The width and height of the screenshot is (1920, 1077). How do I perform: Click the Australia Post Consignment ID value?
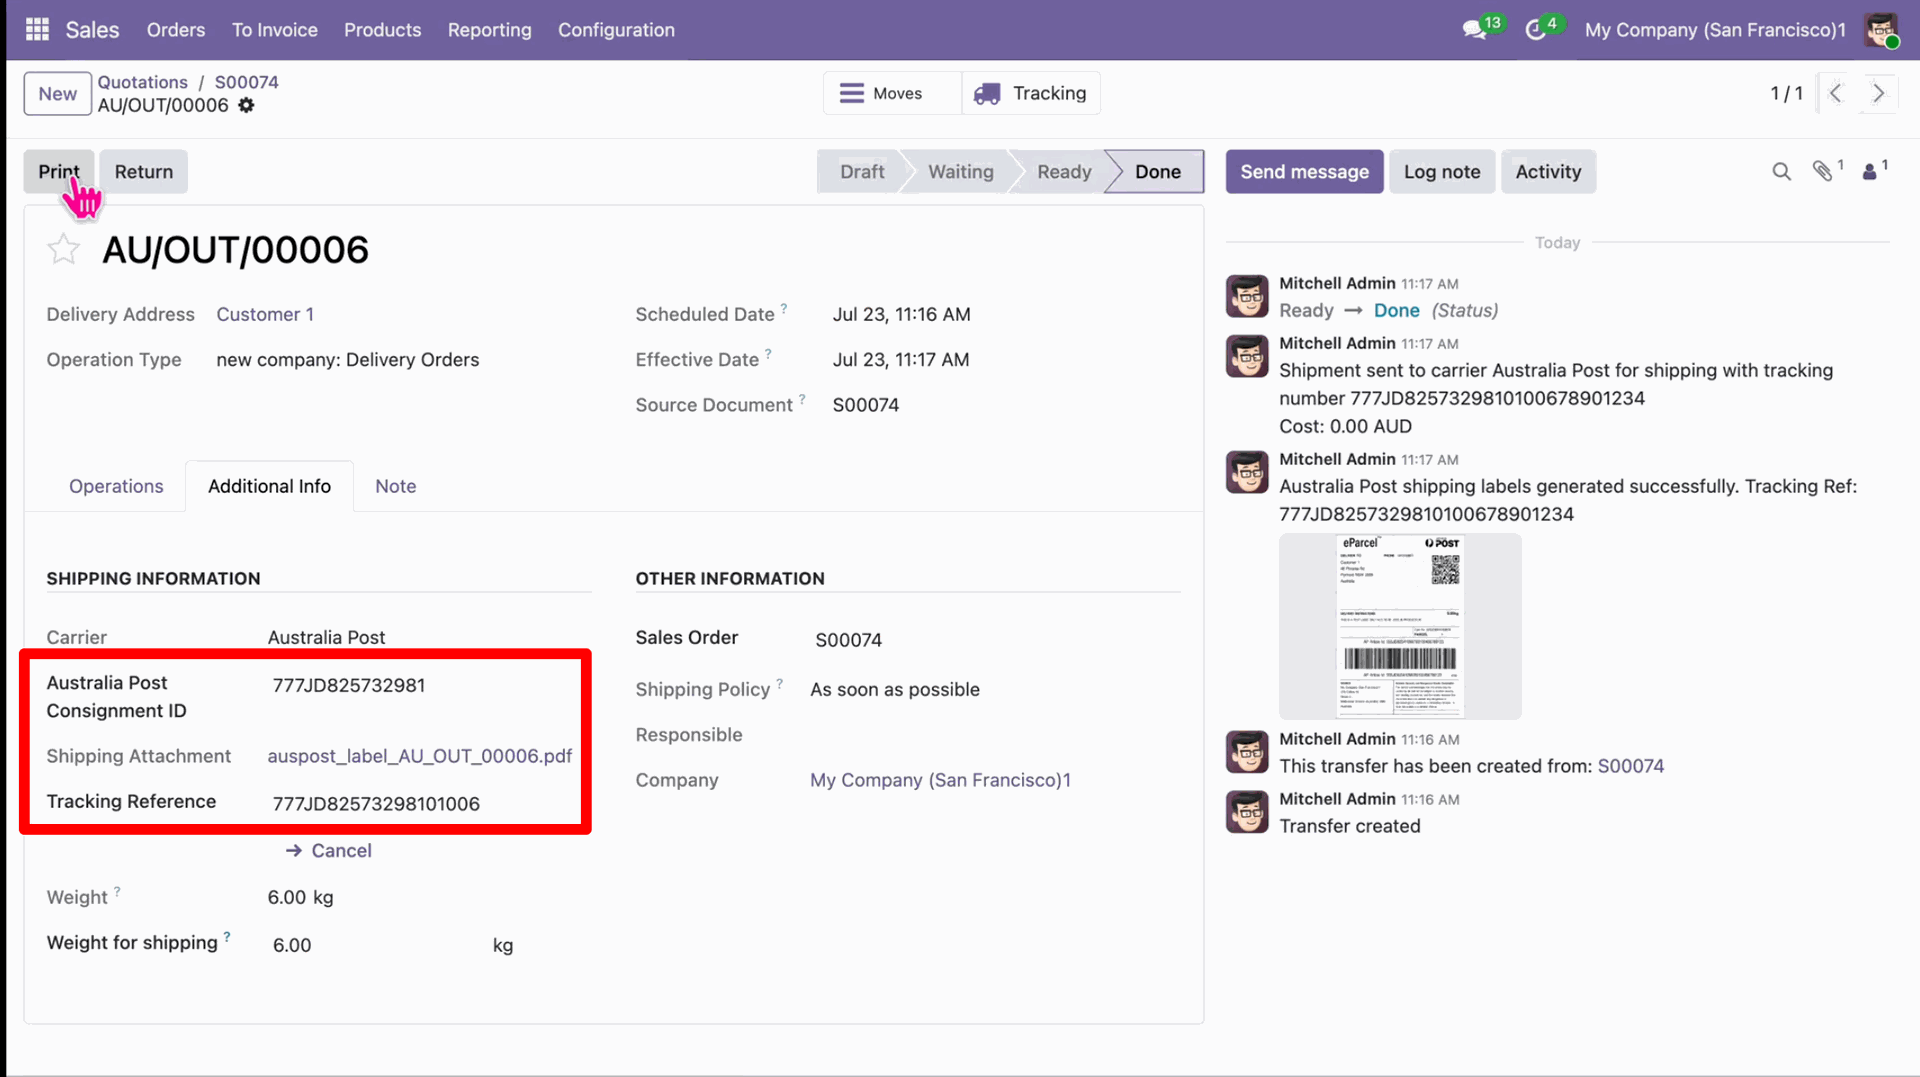pyautogui.click(x=349, y=686)
